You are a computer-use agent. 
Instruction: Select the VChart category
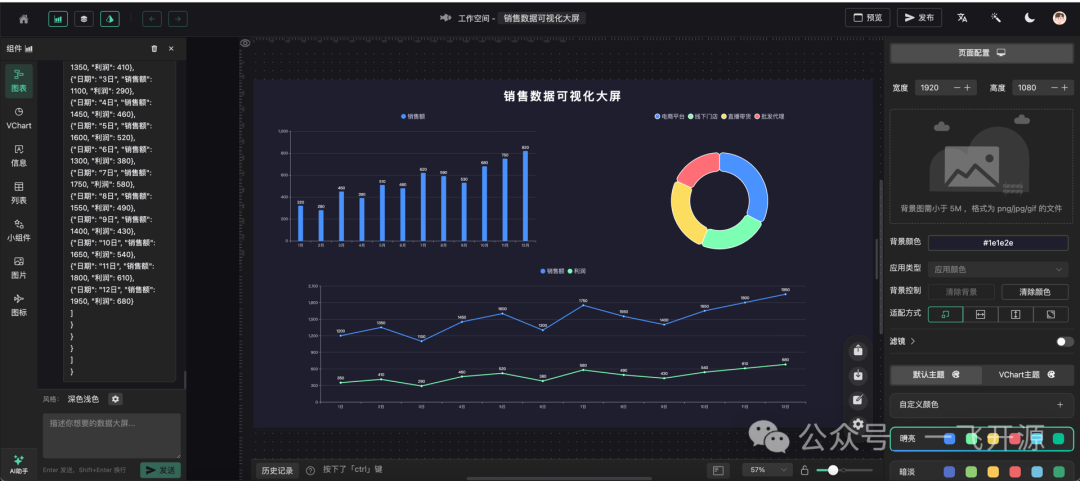tap(19, 119)
